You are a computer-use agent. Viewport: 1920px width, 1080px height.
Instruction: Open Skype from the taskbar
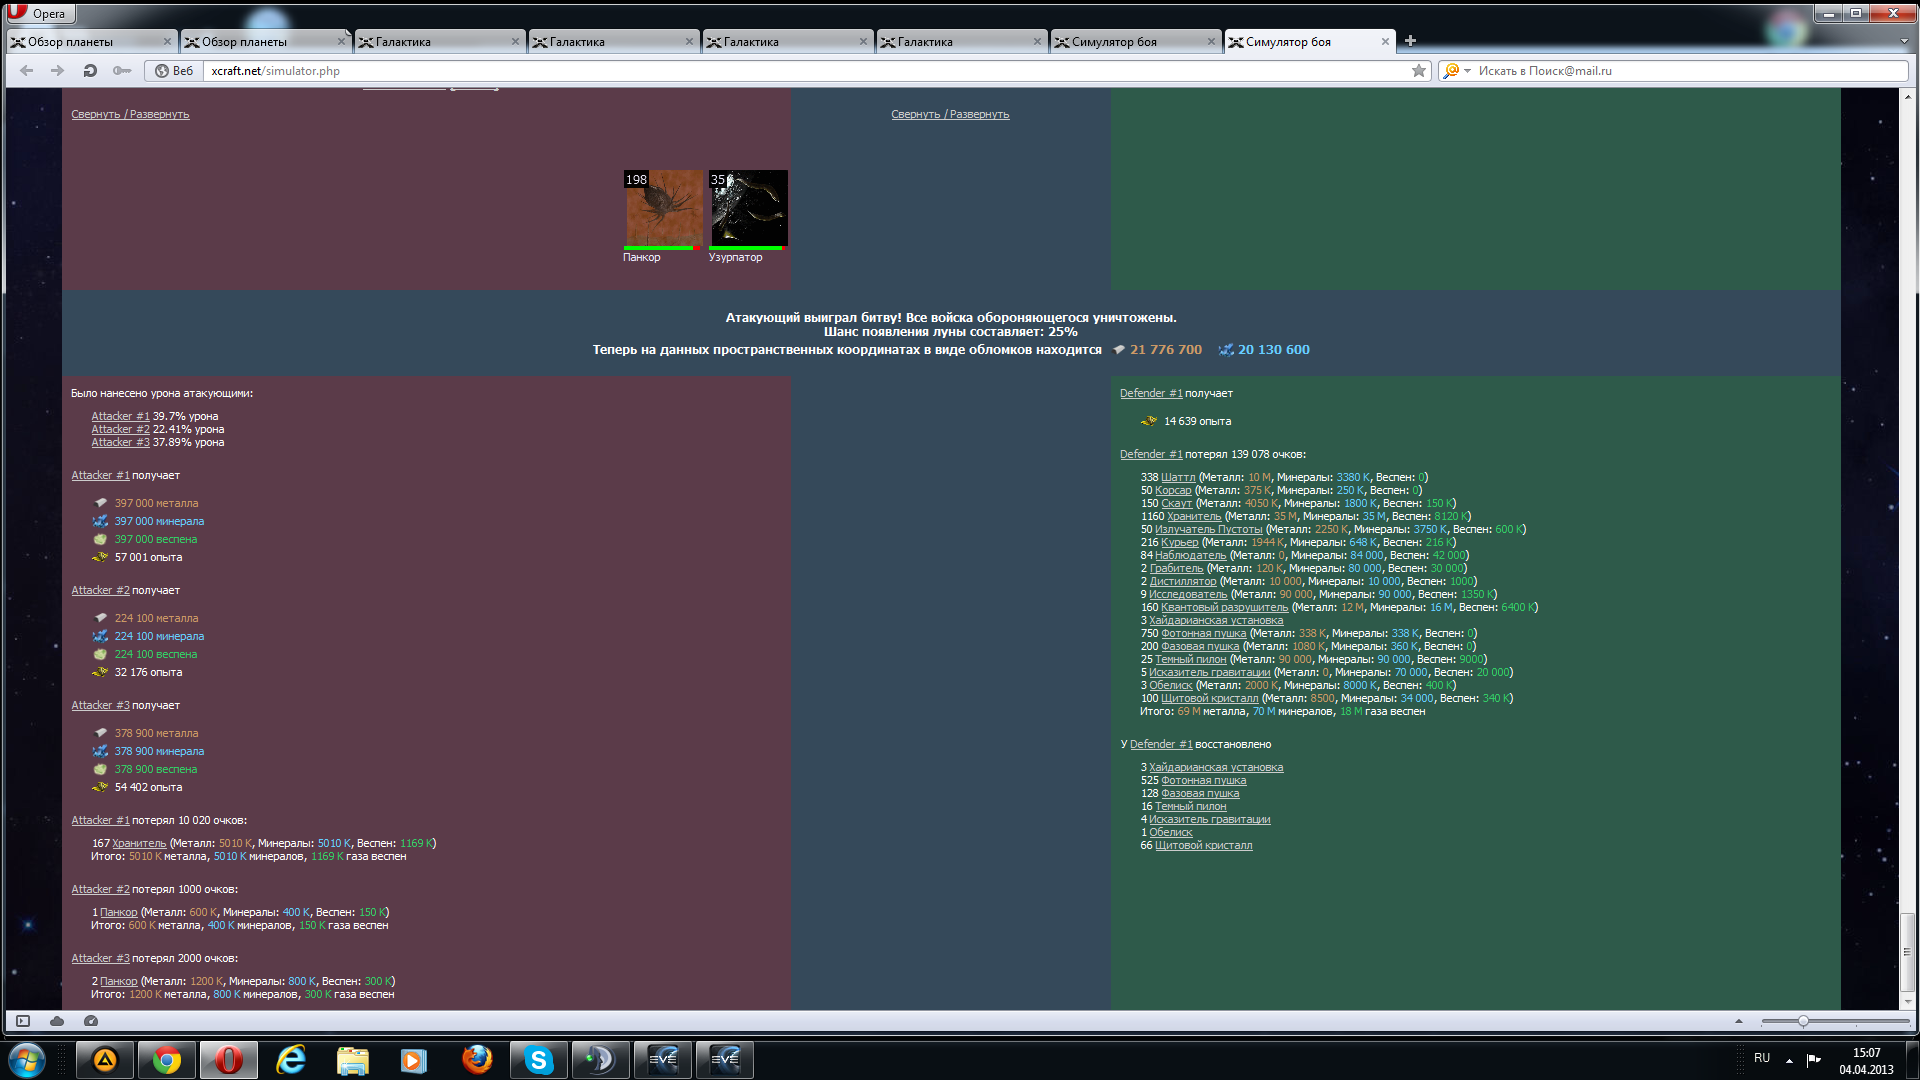click(539, 1060)
